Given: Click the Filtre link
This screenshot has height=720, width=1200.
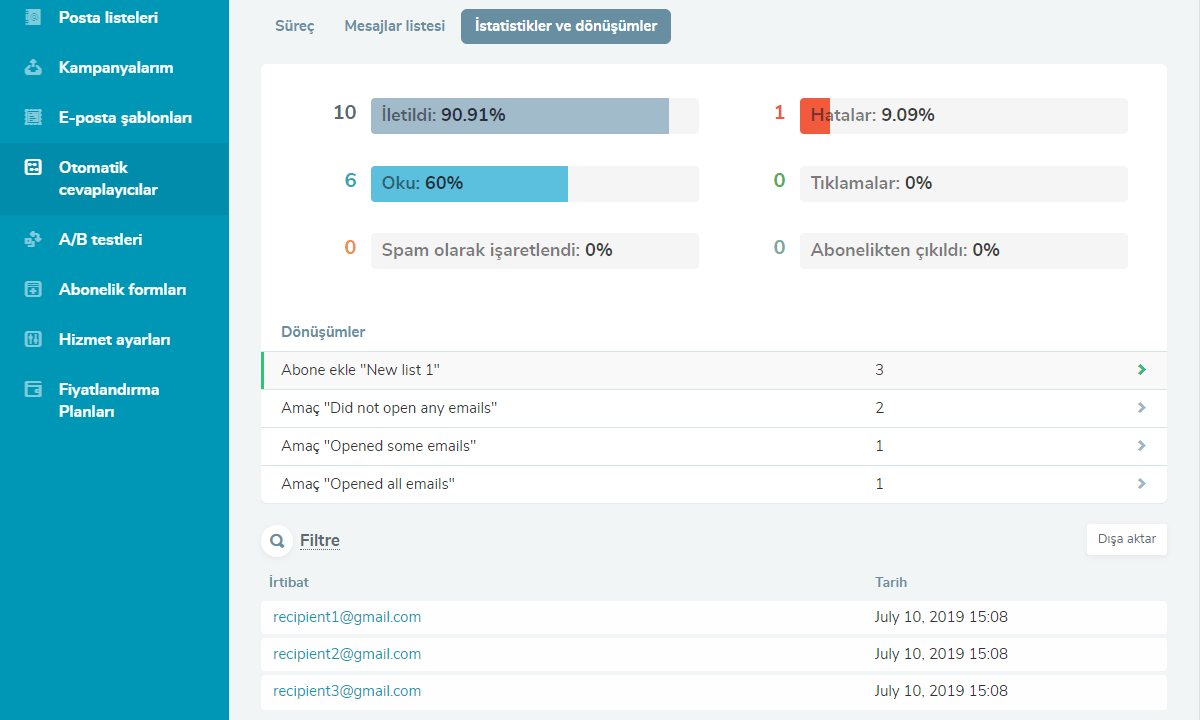Looking at the screenshot, I should point(320,541).
